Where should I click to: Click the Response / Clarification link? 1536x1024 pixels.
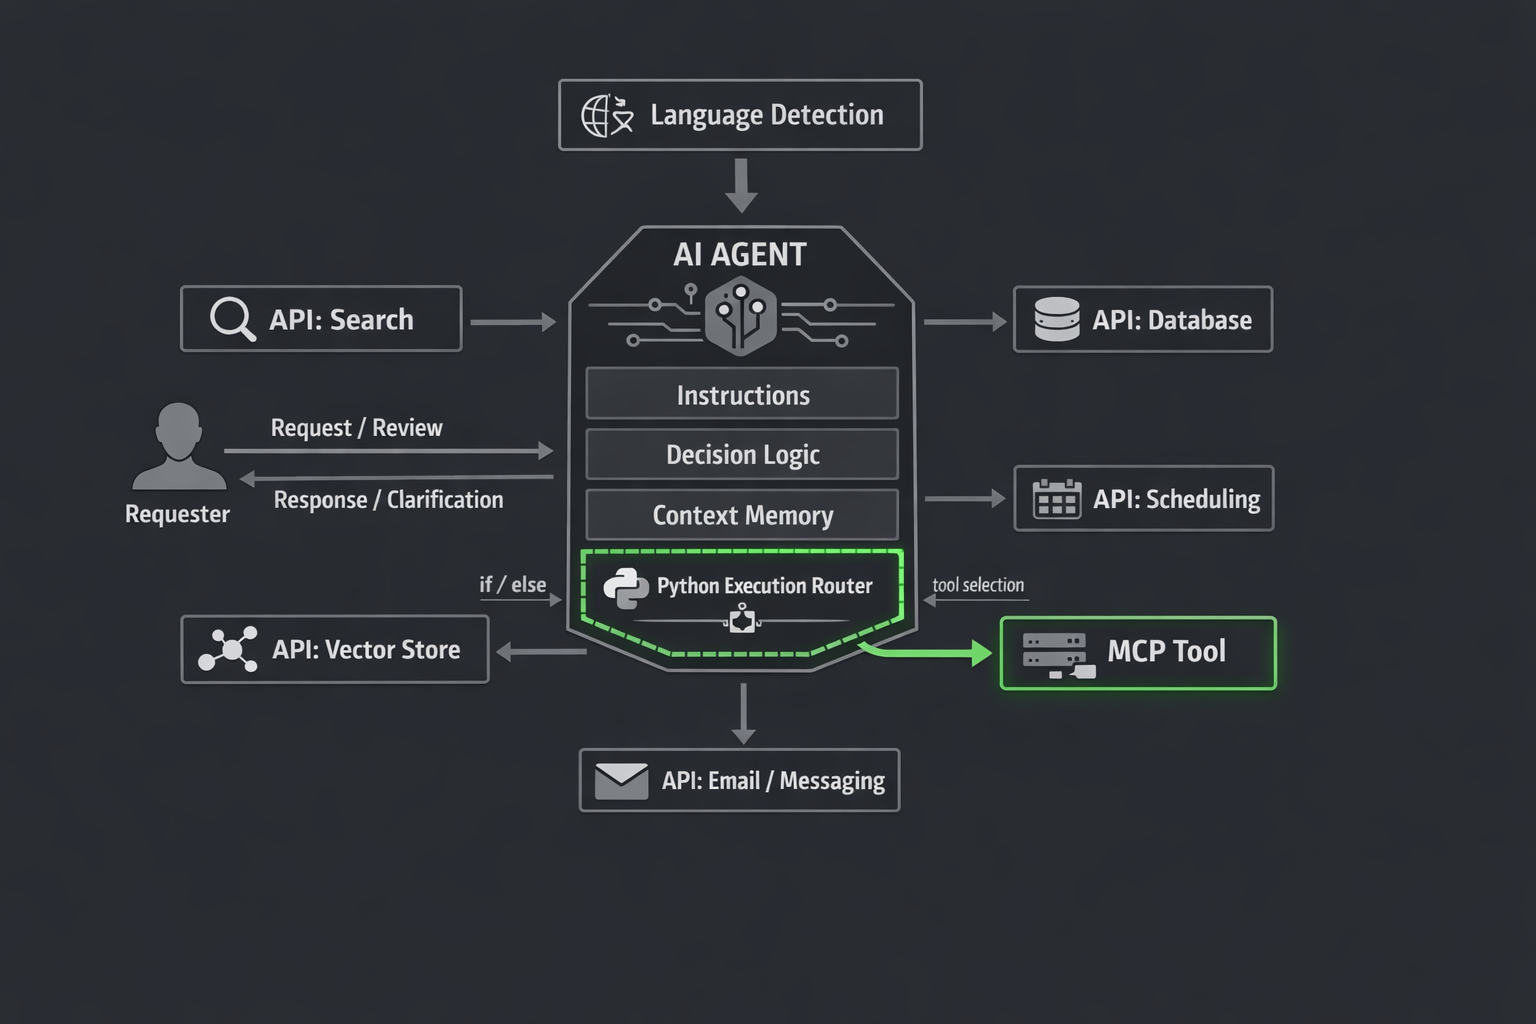(388, 499)
